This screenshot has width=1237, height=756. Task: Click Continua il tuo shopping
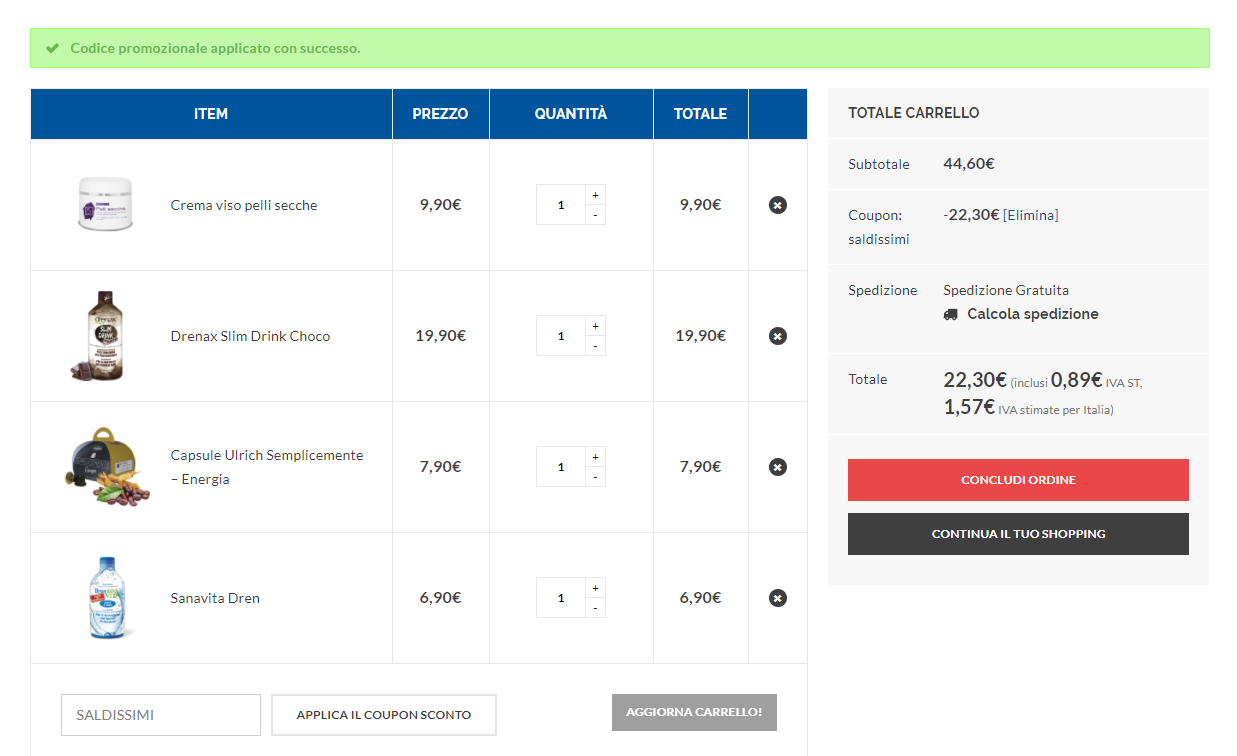(1018, 534)
